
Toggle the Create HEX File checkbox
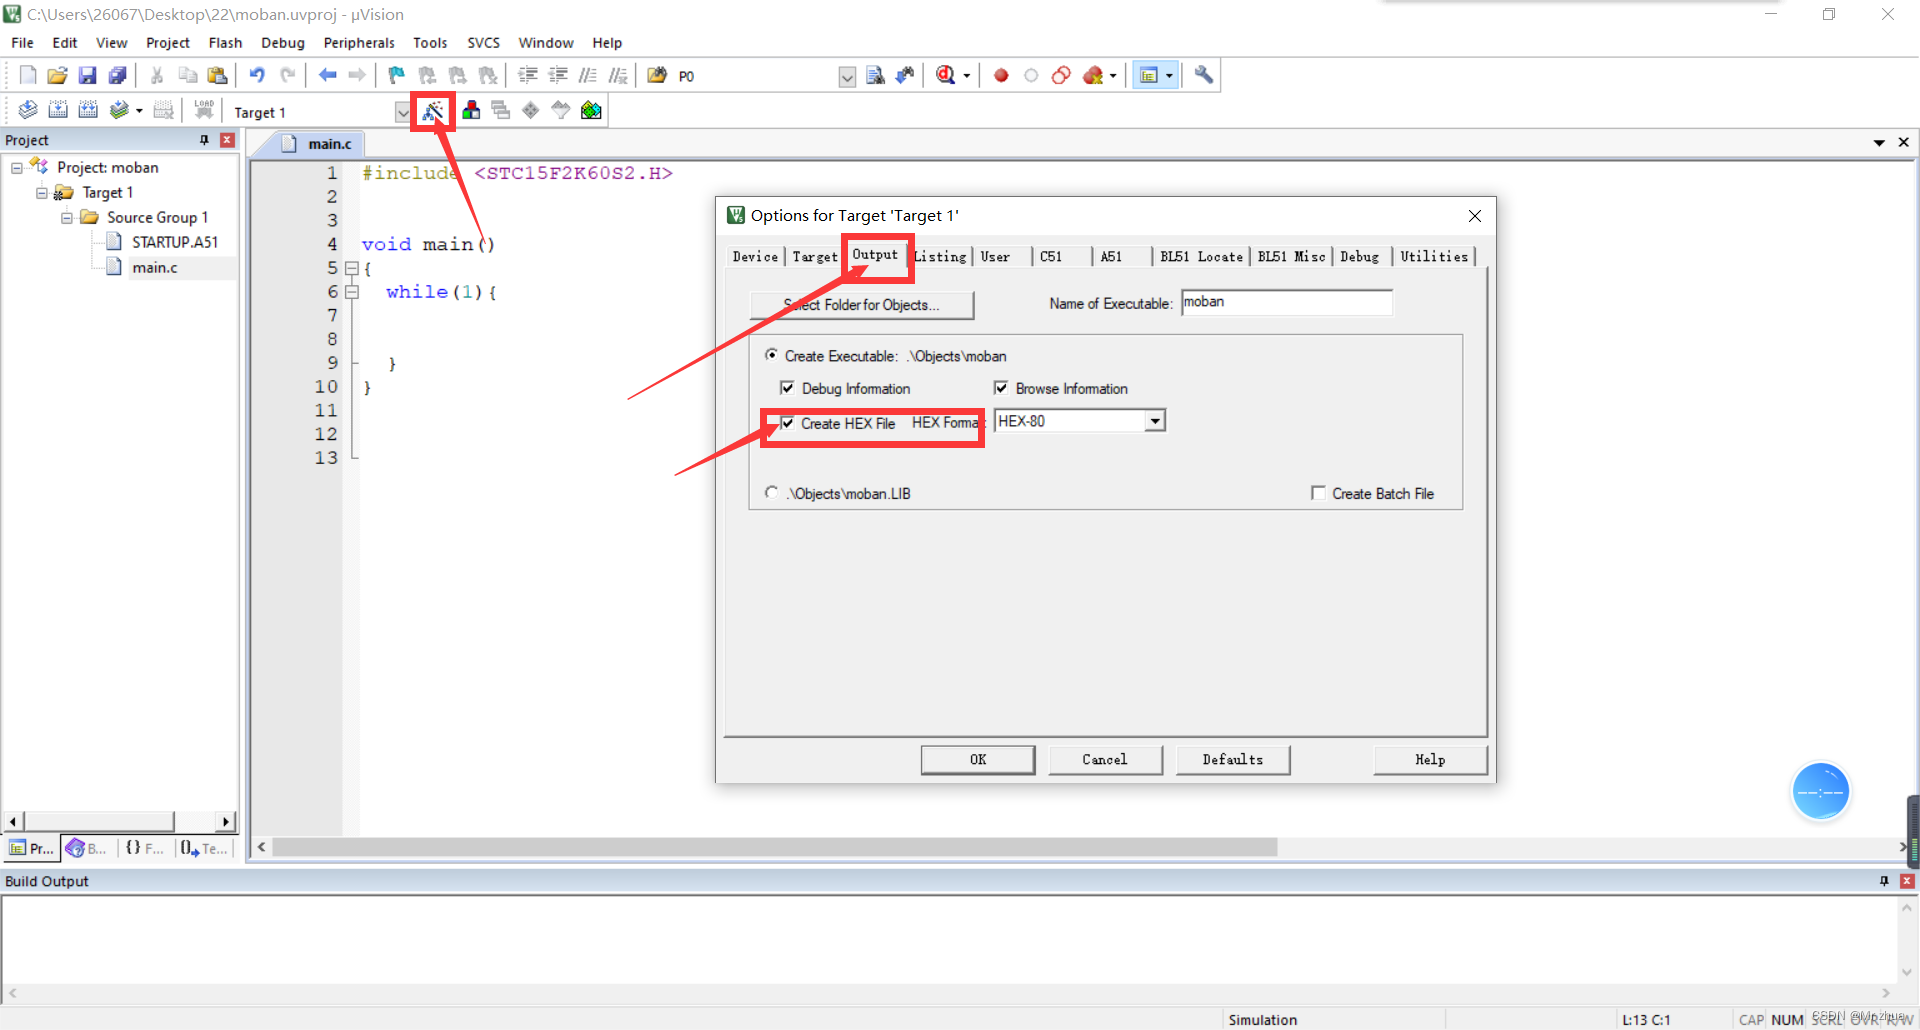coord(788,423)
